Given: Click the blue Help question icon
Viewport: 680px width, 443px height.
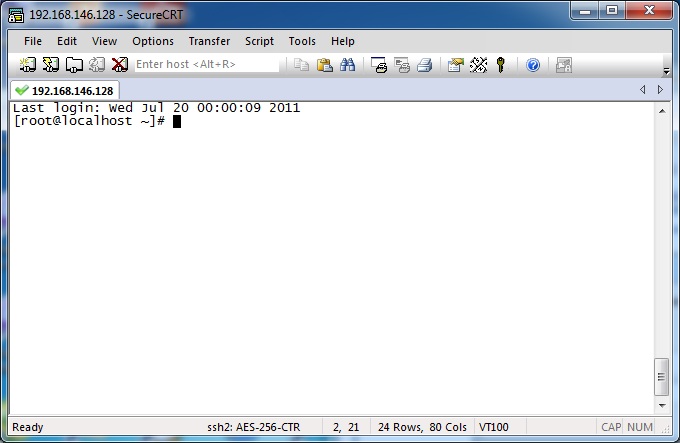Looking at the screenshot, I should tap(533, 65).
